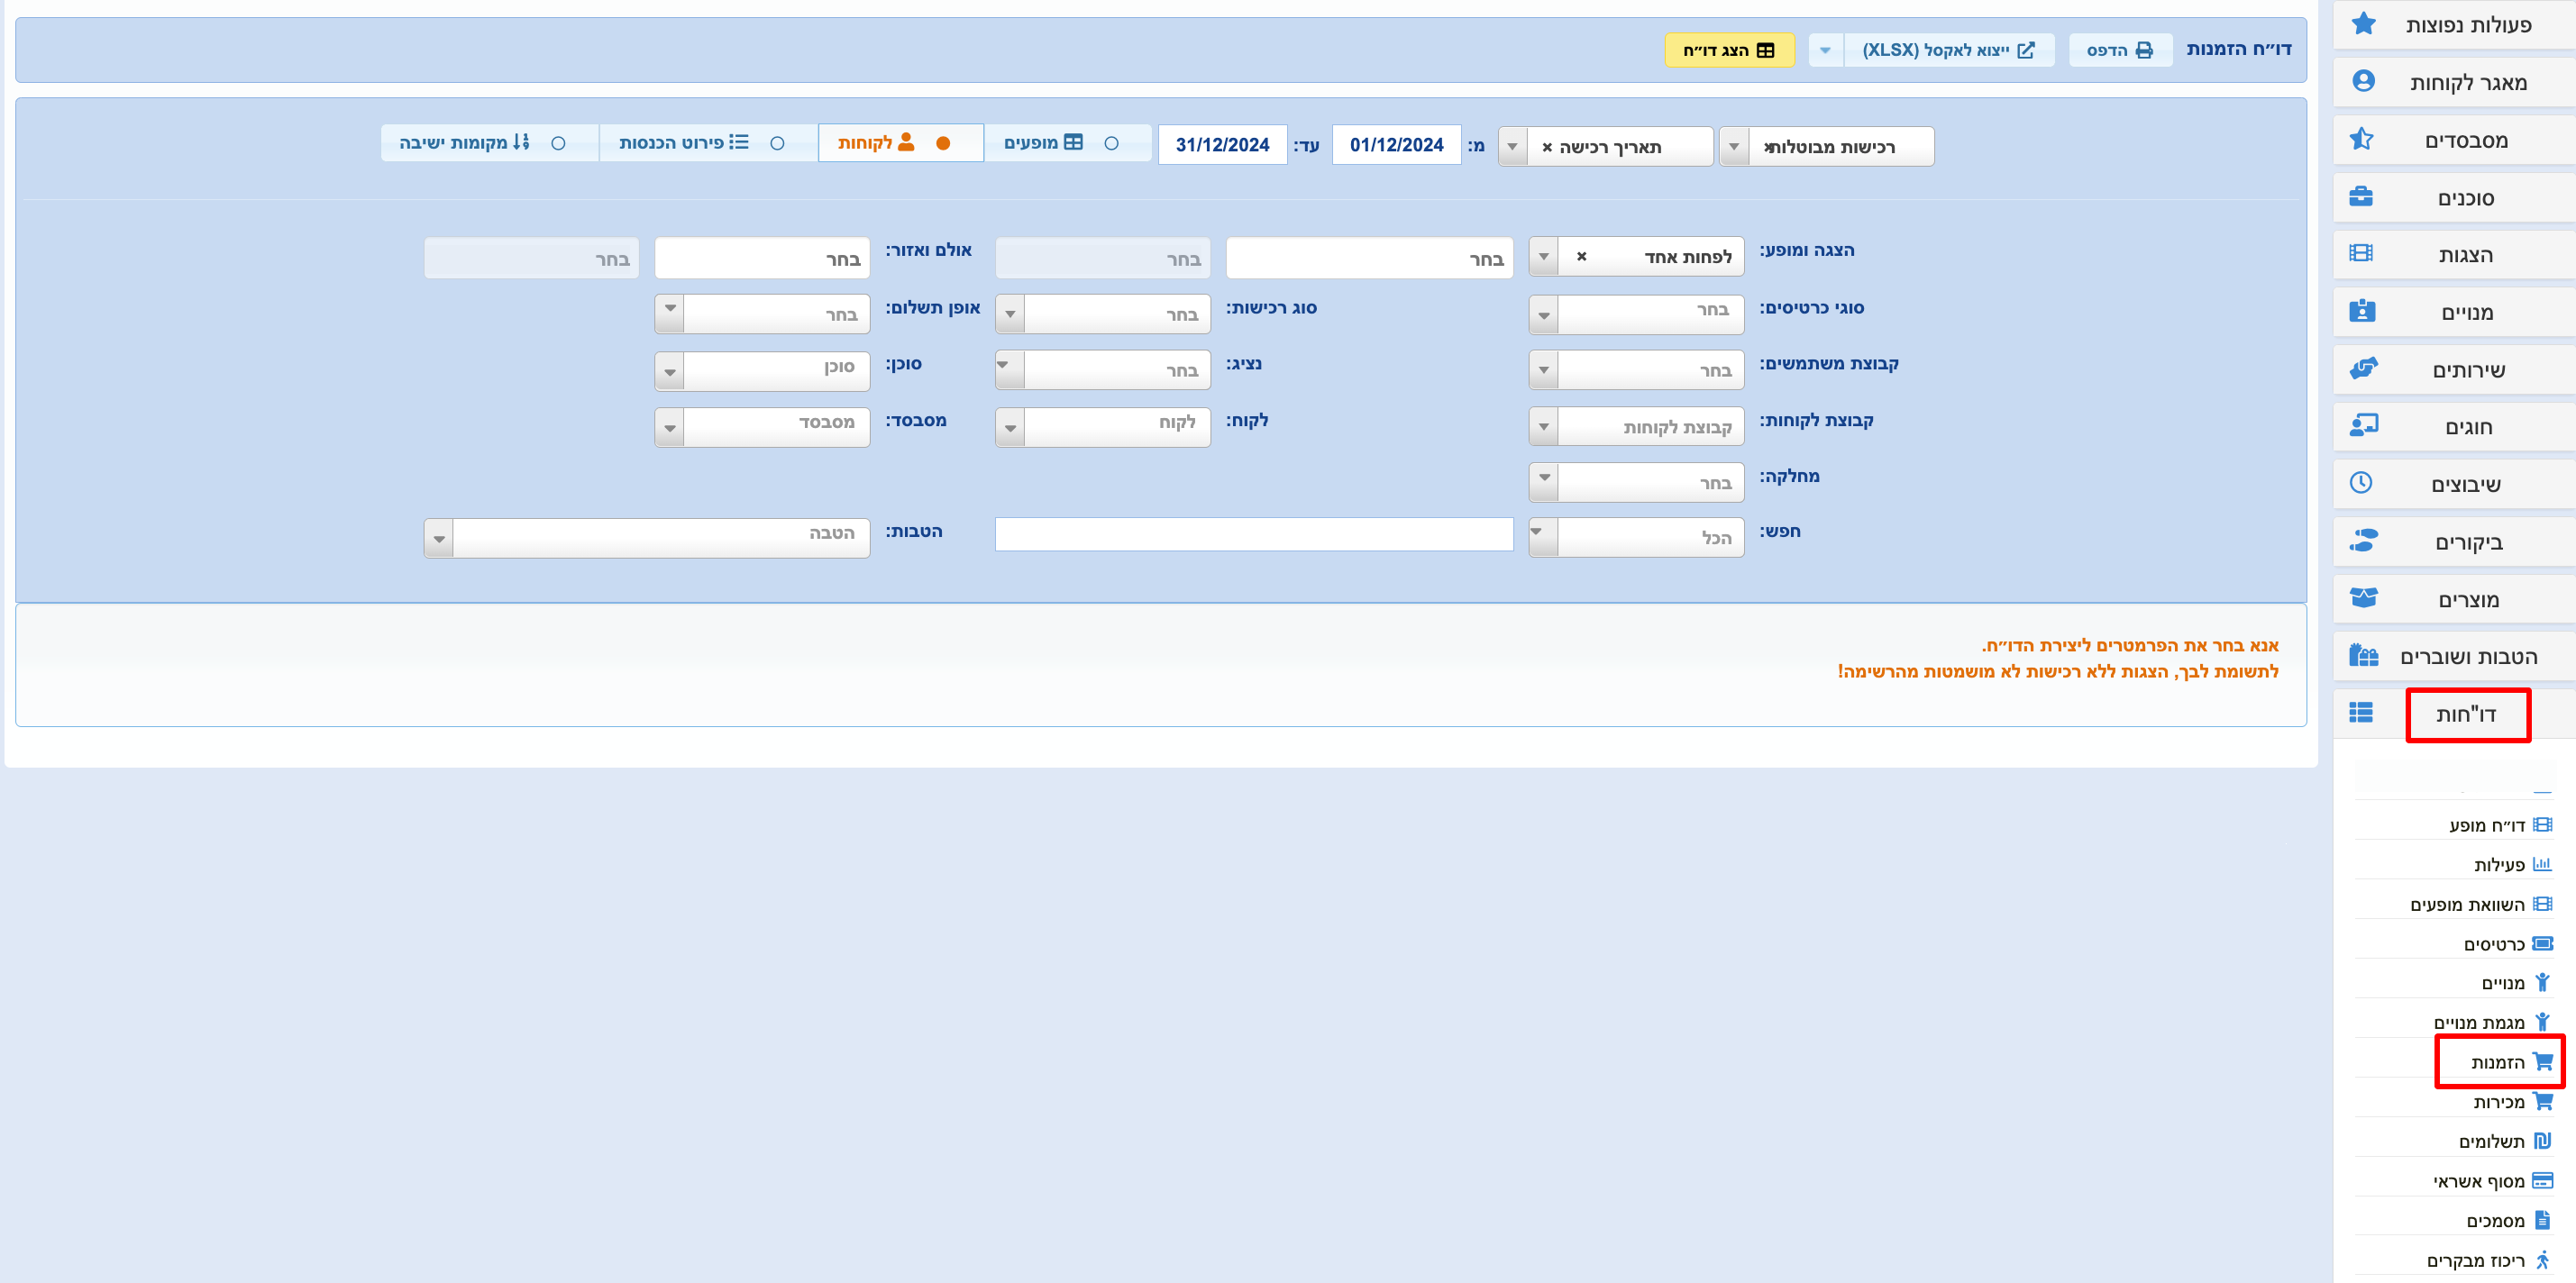This screenshot has width=2576, height=1283.
Task: Click the to-date field 31/12/2024
Action: (1222, 145)
